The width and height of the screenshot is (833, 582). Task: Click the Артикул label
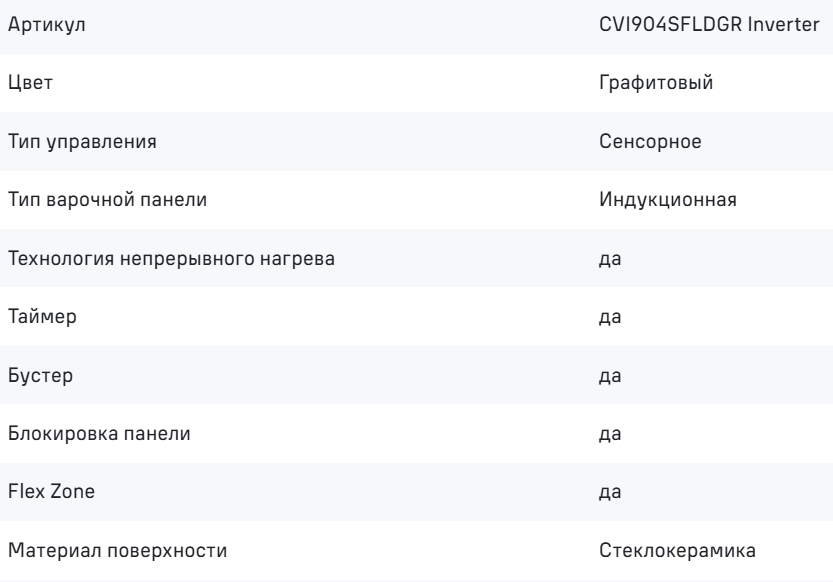(47, 25)
